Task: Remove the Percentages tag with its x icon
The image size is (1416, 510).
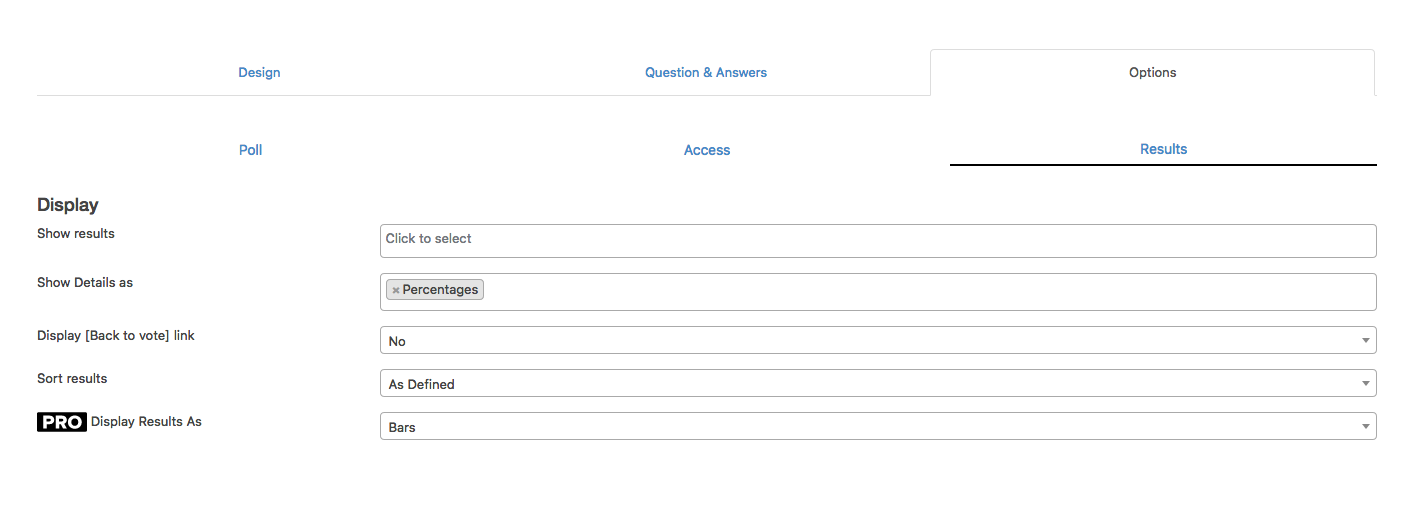Action: (396, 290)
